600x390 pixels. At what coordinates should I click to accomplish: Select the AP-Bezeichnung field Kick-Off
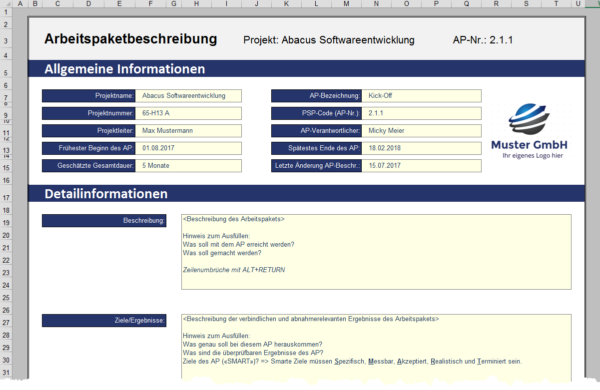click(x=421, y=96)
